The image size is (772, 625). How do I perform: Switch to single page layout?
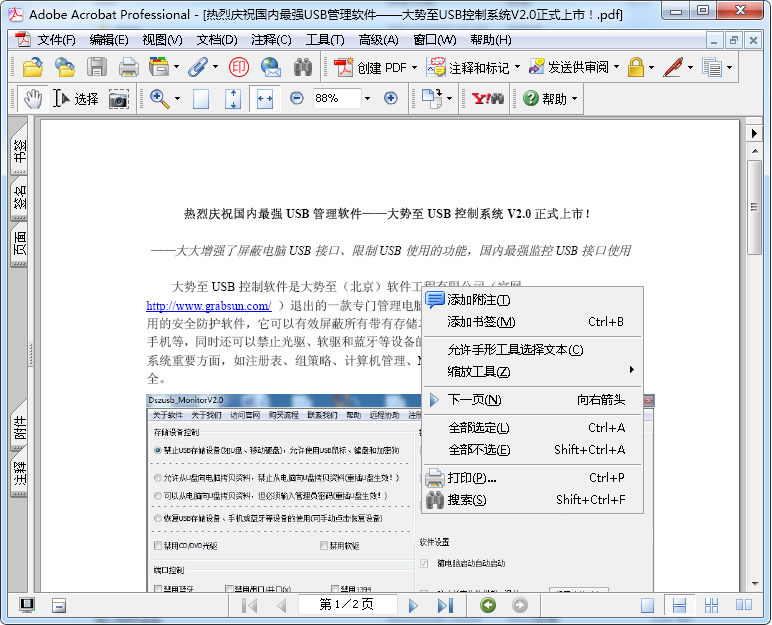pos(648,605)
